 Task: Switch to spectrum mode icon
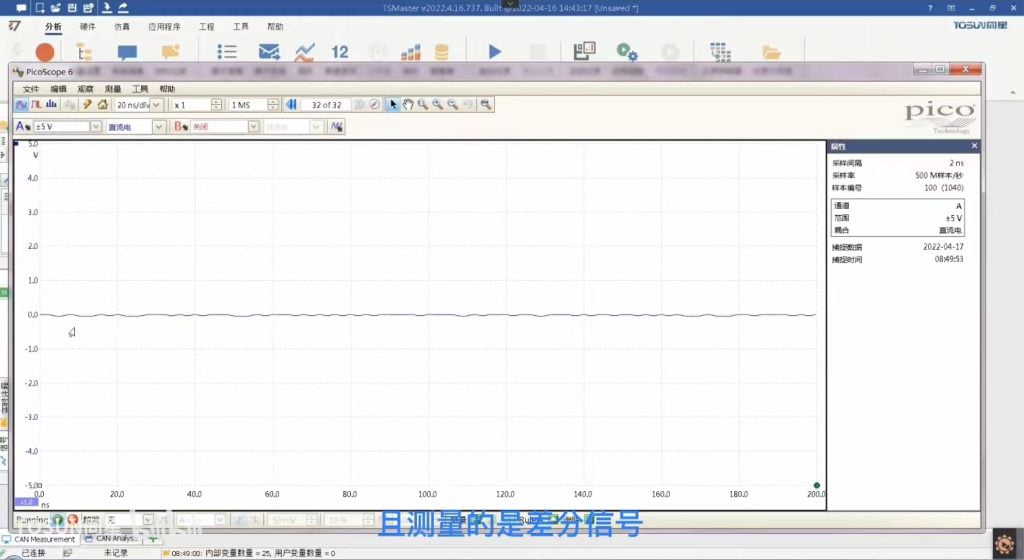click(x=51, y=104)
